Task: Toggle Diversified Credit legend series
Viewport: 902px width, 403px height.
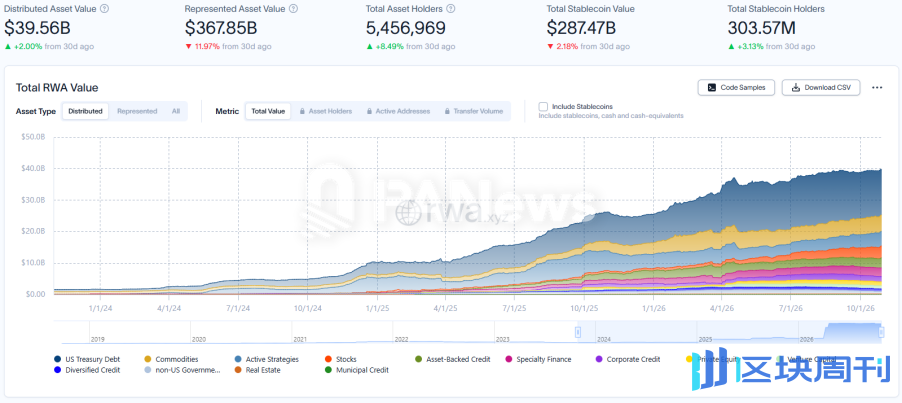Action: pyautogui.click(x=87, y=370)
